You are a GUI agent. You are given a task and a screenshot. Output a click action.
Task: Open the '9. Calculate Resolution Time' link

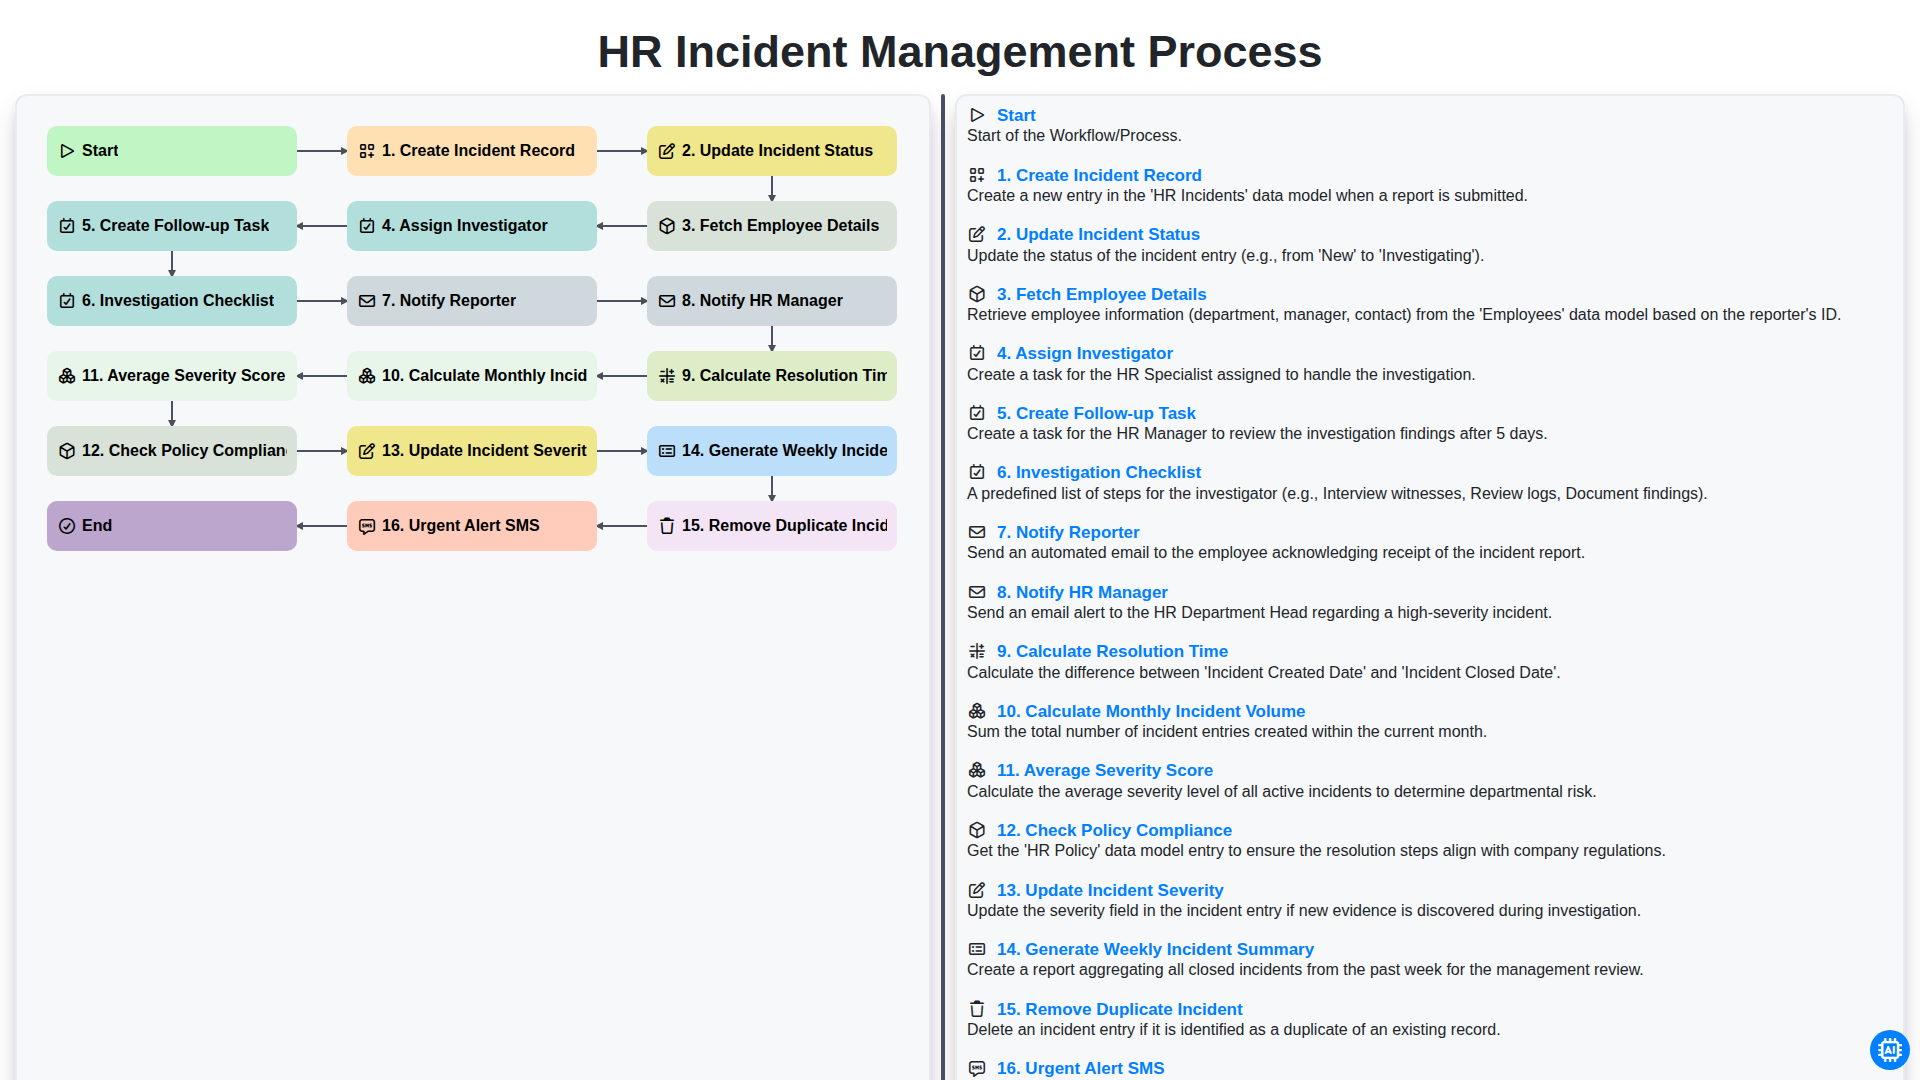tap(1112, 651)
